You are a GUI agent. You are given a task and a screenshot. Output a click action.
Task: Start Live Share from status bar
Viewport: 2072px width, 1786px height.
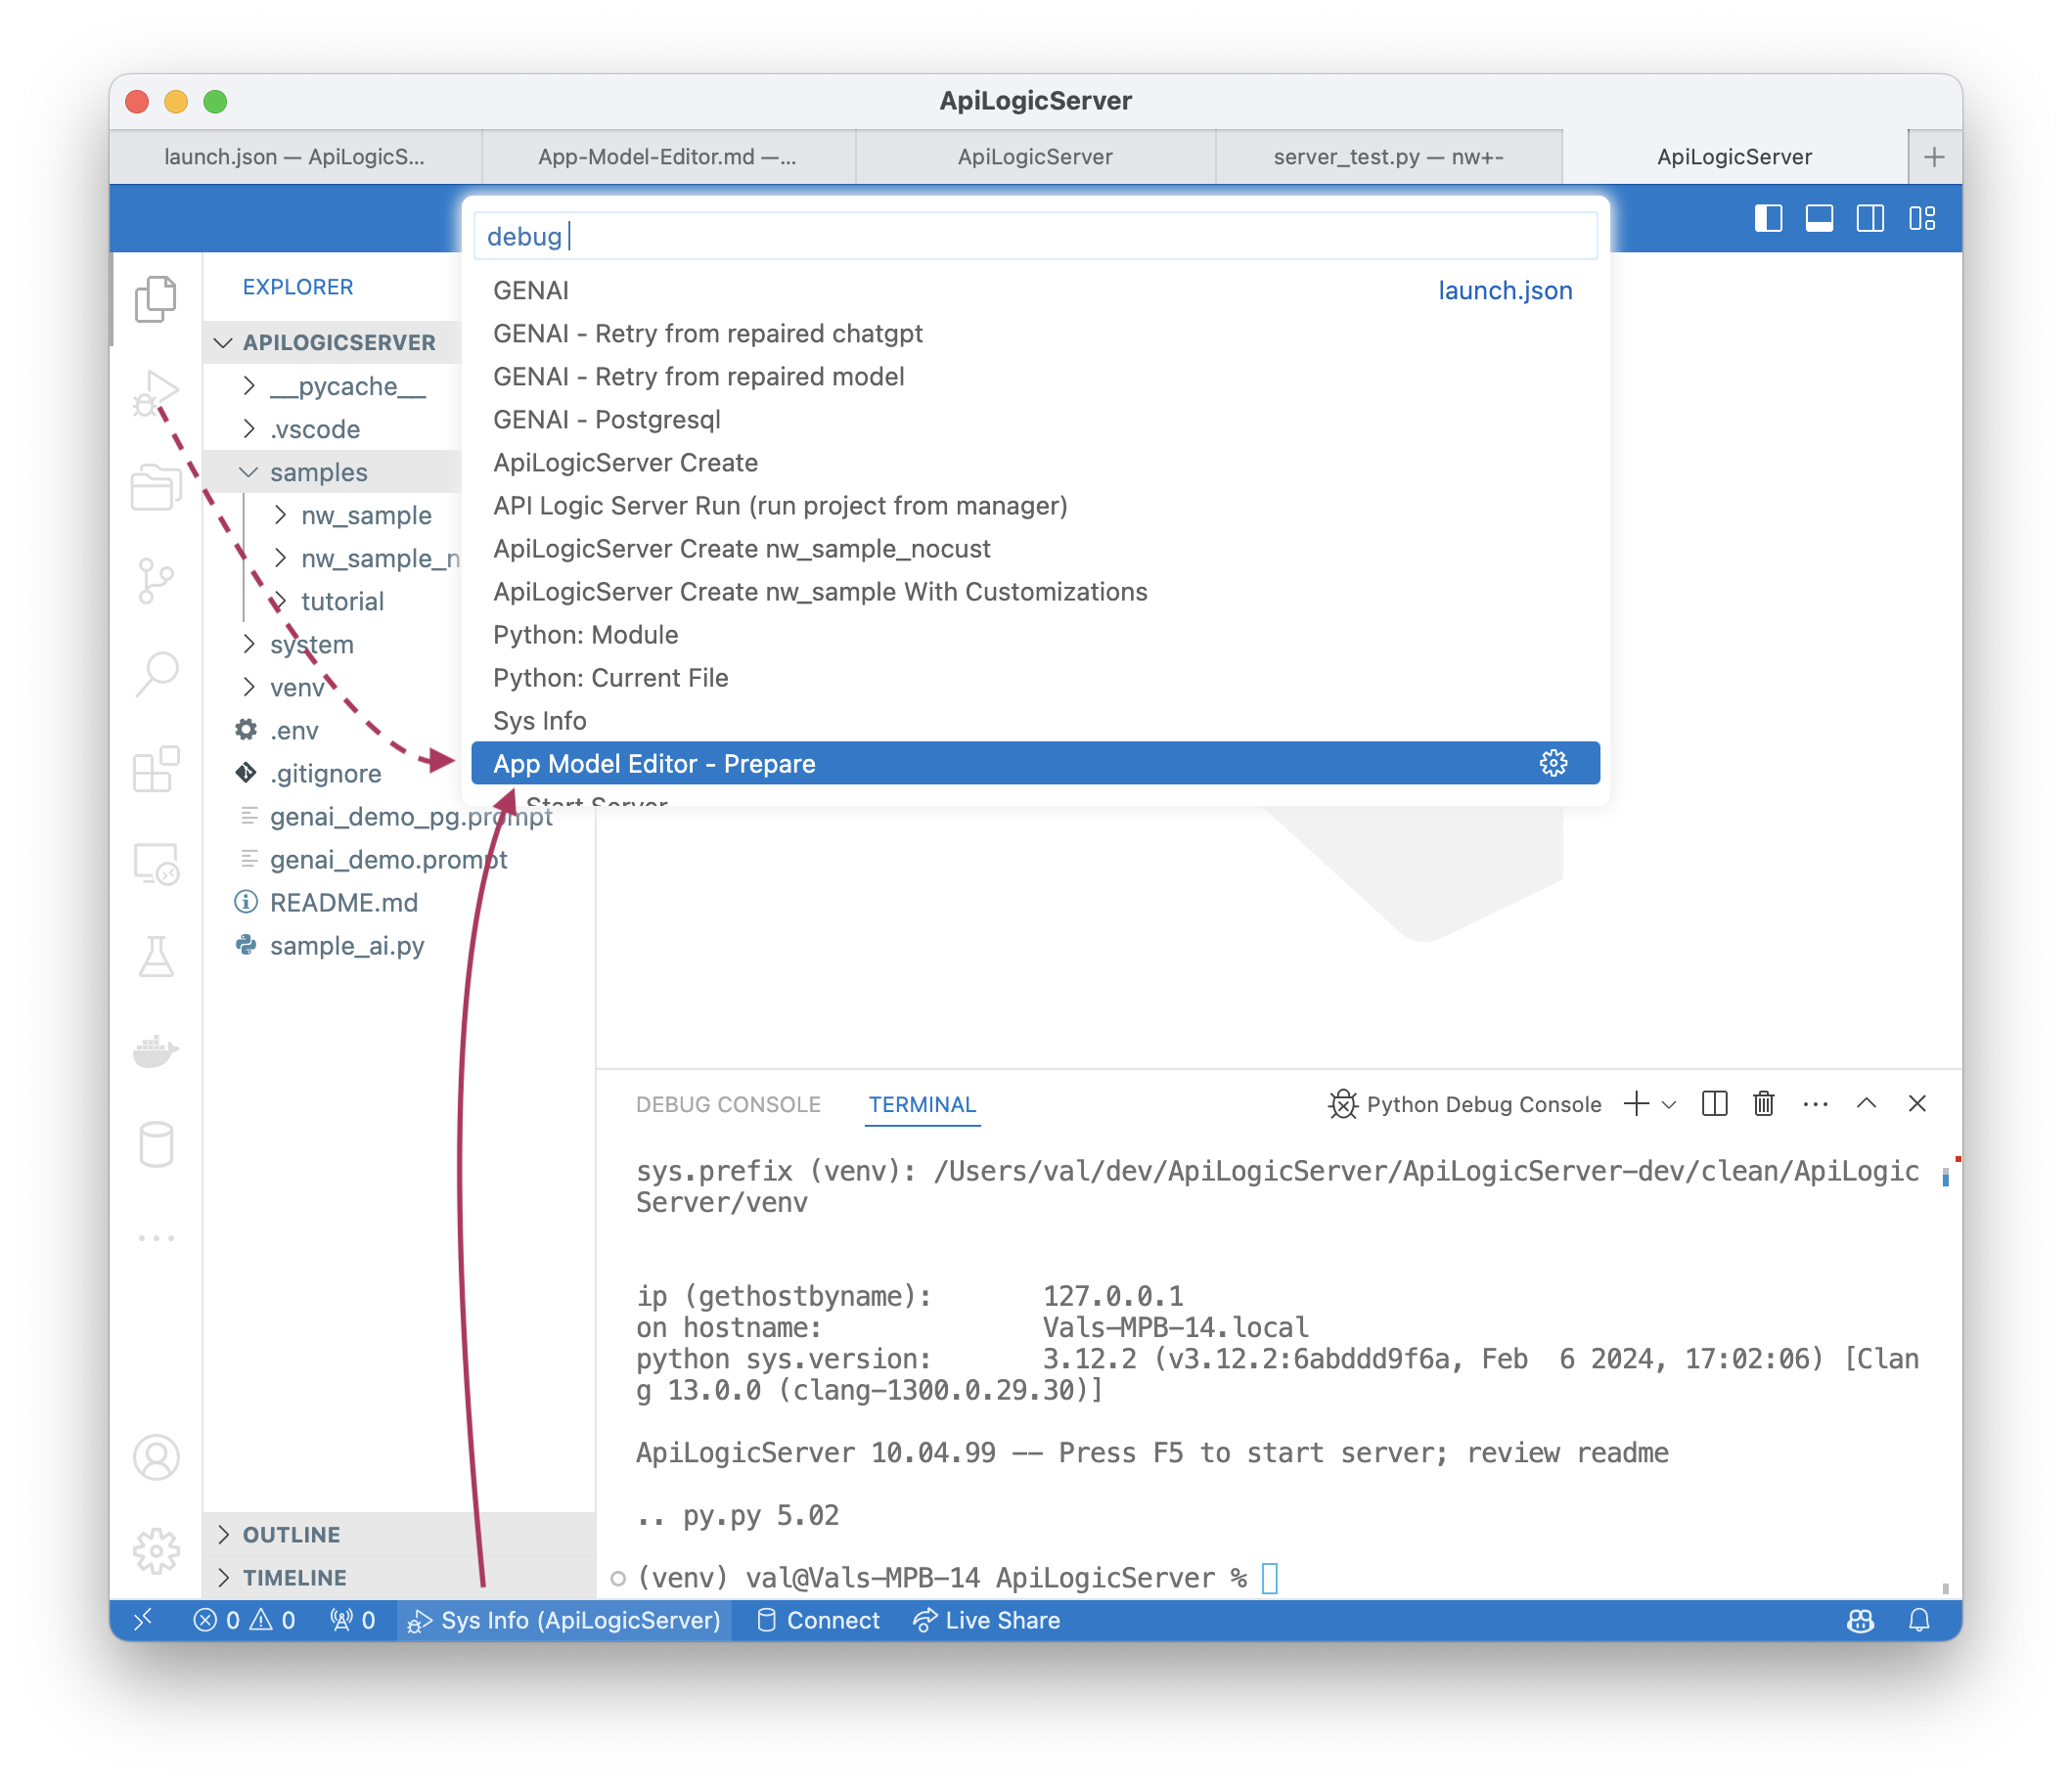pyautogui.click(x=987, y=1621)
